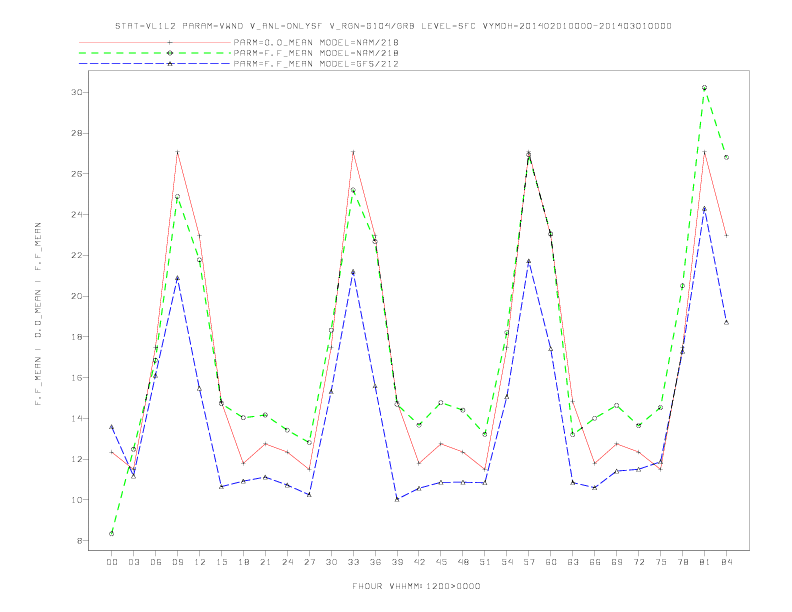
Task: Click the y-axis tick label 8
Action: click(x=80, y=541)
